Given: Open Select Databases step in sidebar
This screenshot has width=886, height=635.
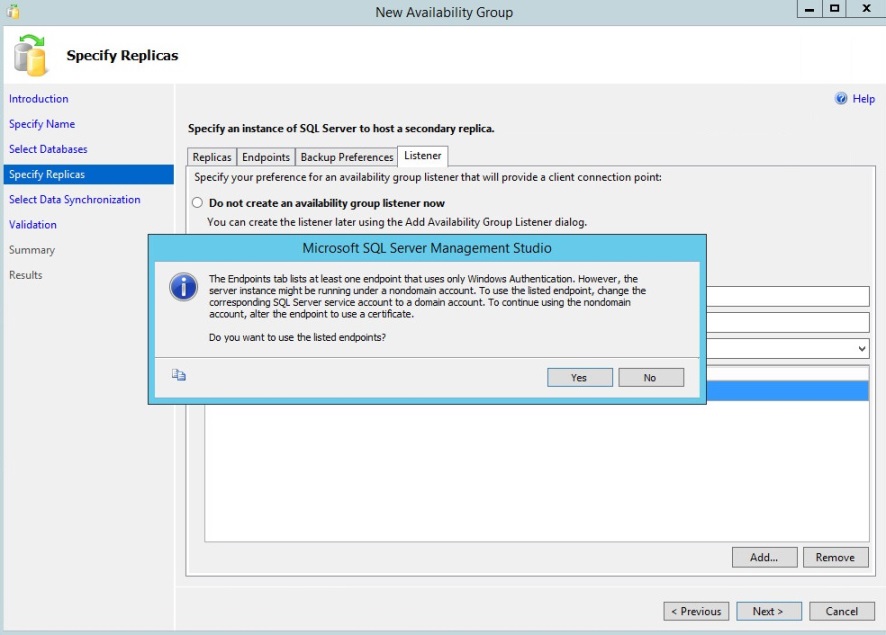Looking at the screenshot, I should pyautogui.click(x=48, y=149).
